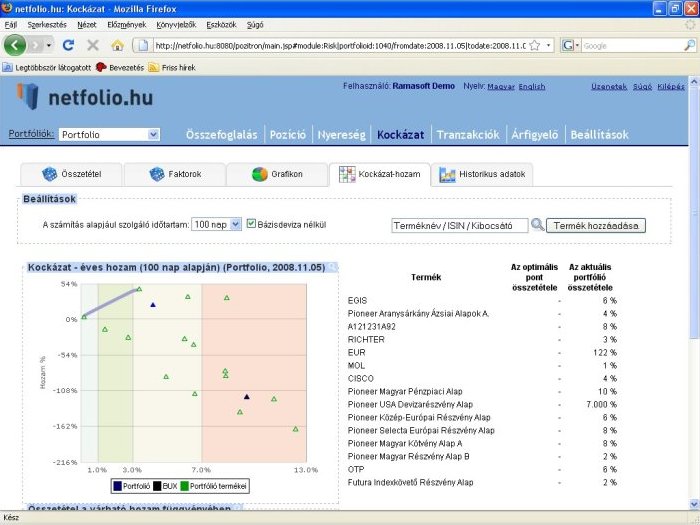The height and width of the screenshot is (525, 700).
Task: Click the Firefox back arrow button
Action: [15, 45]
